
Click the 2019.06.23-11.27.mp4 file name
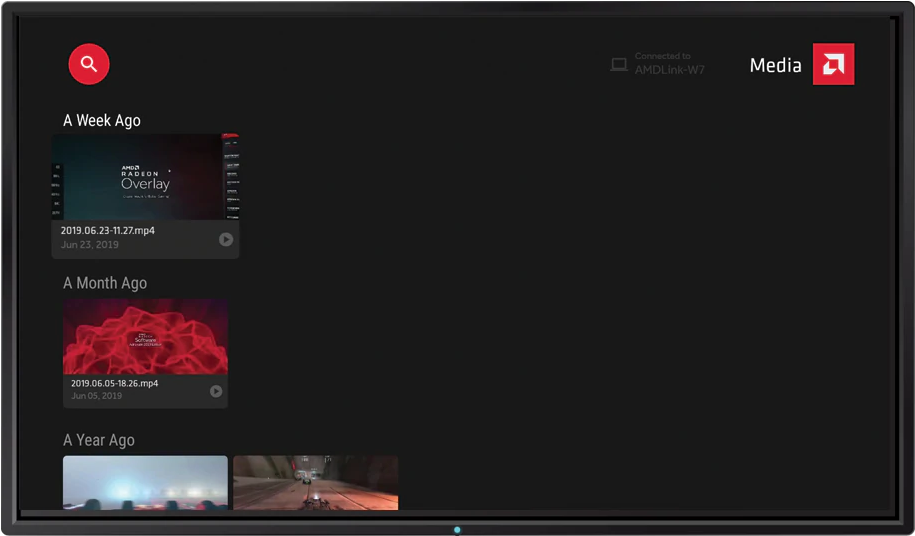click(x=108, y=230)
